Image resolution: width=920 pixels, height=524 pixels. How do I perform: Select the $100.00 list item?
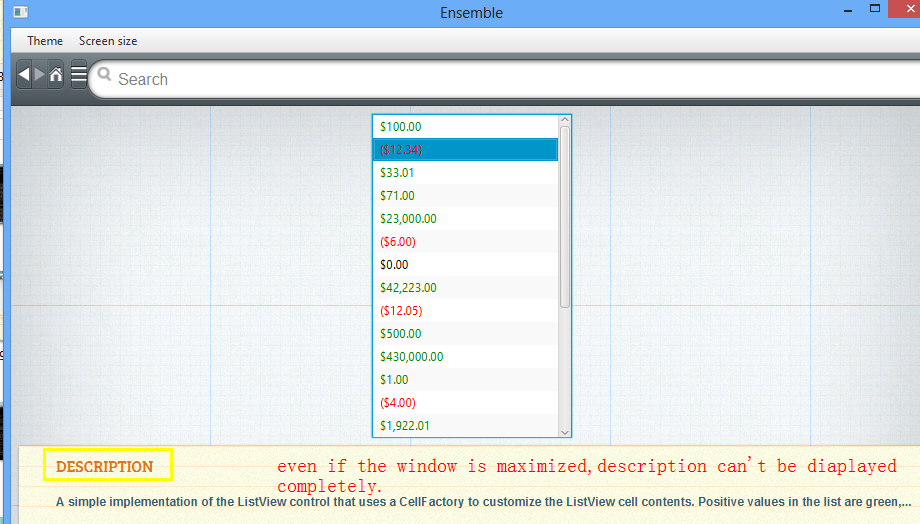(x=466, y=127)
